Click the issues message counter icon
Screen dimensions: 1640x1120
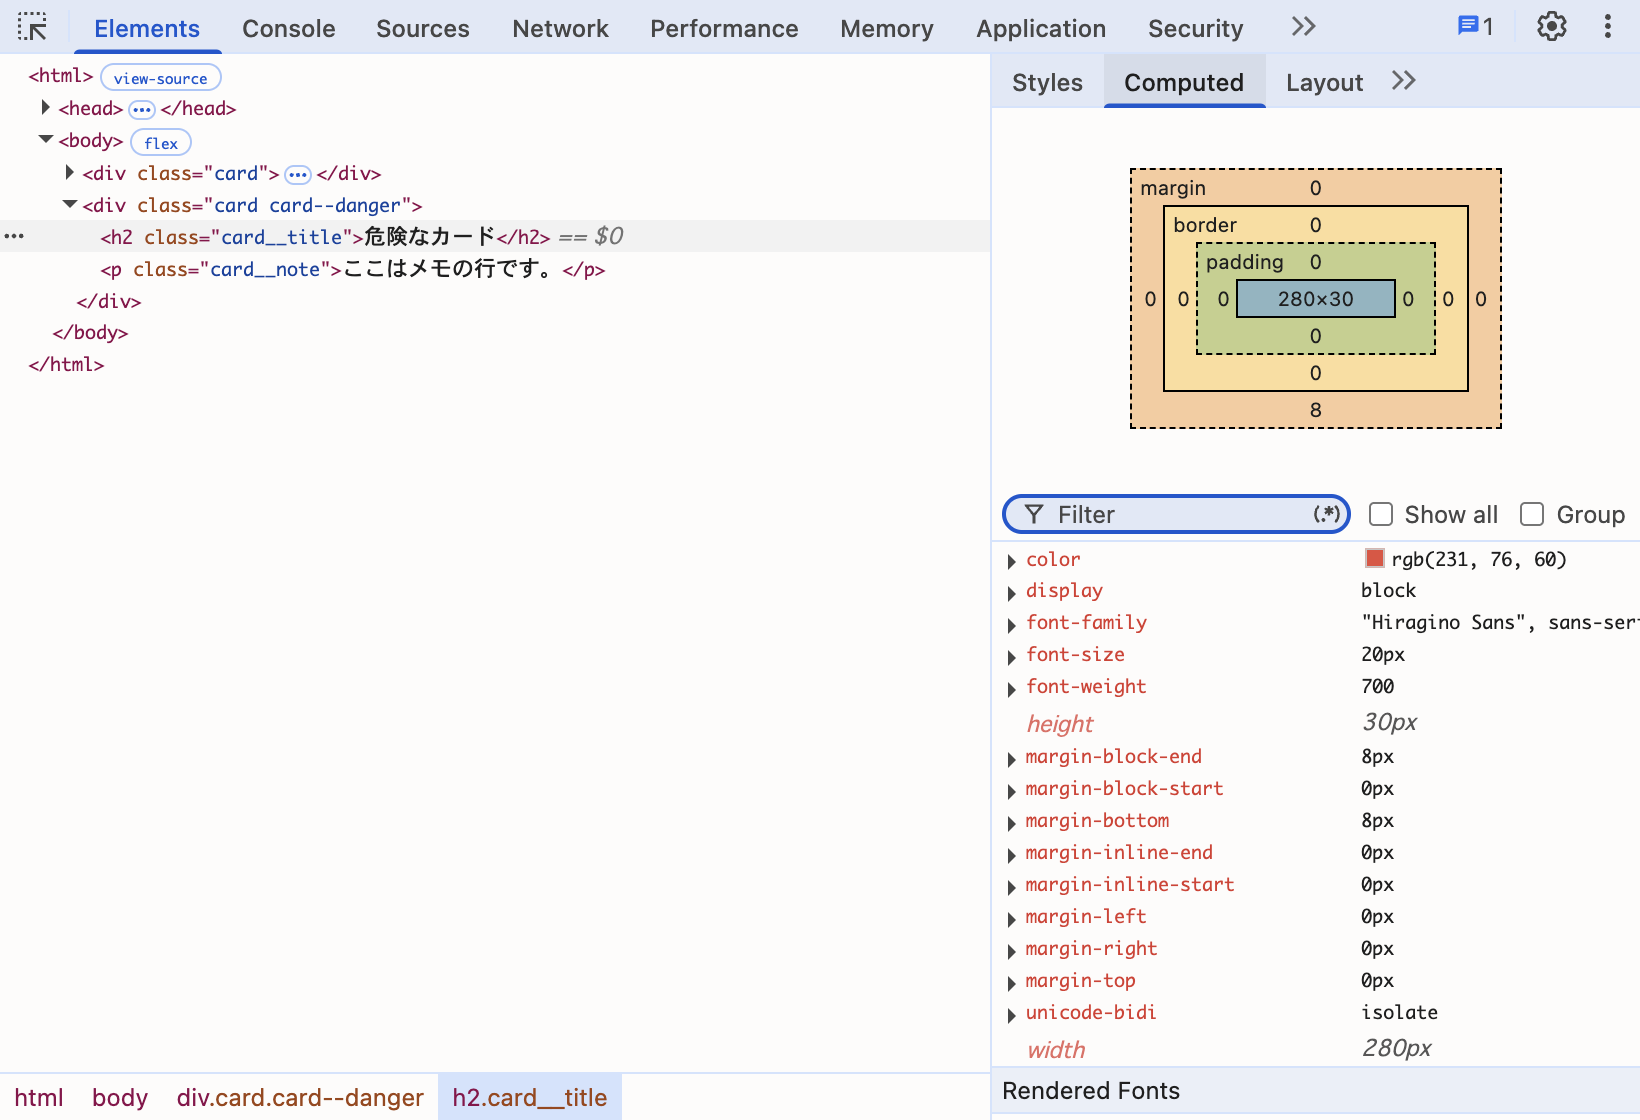tap(1475, 27)
